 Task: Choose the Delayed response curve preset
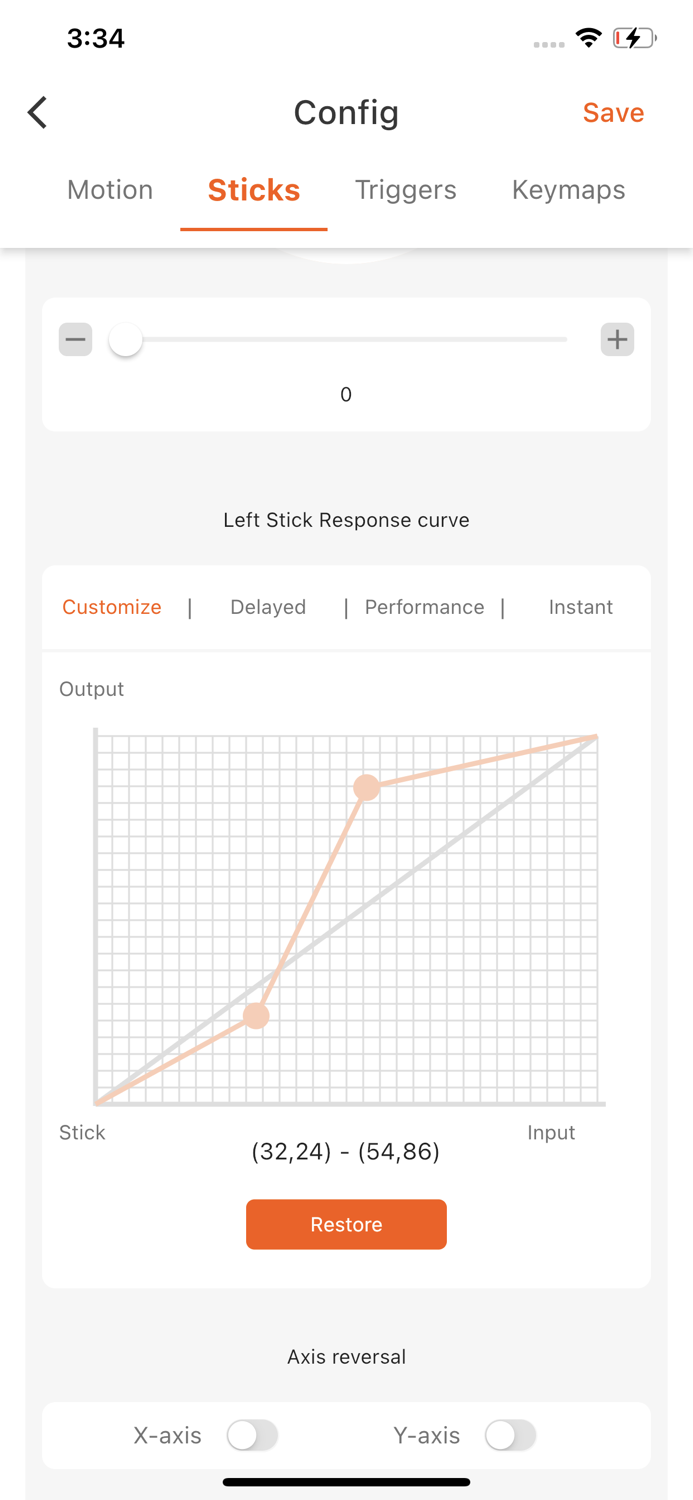pos(268,607)
